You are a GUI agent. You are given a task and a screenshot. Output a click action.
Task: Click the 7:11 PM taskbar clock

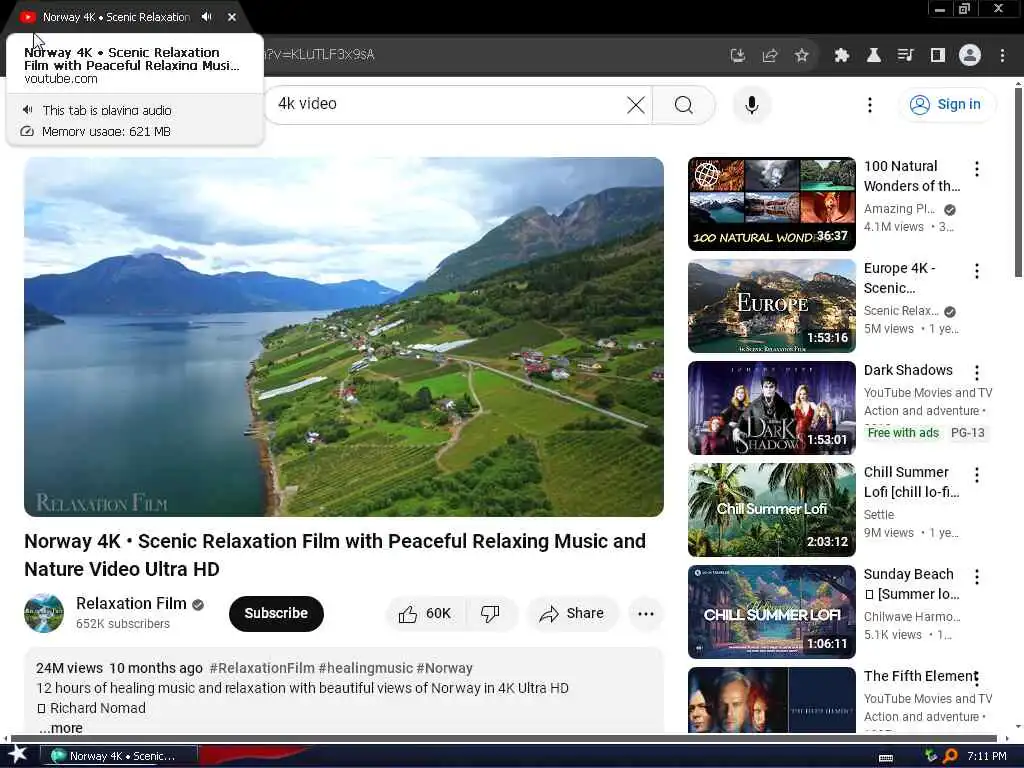(987, 756)
